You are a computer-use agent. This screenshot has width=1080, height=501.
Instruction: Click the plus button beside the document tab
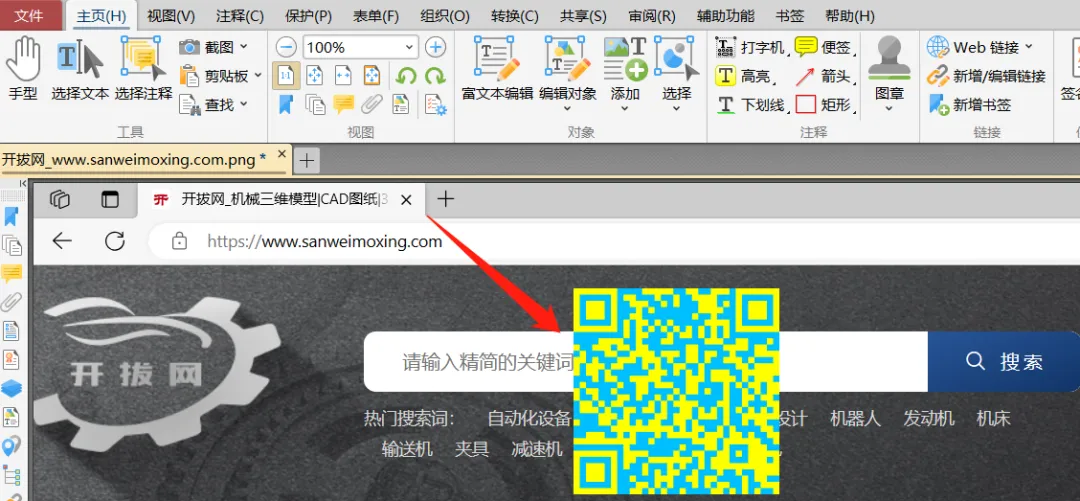point(307,161)
